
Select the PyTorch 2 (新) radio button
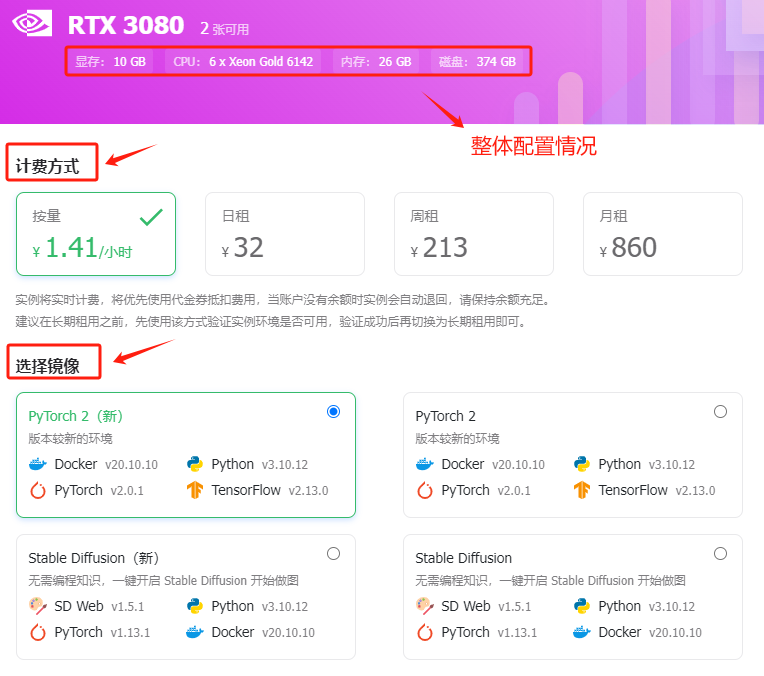333,411
